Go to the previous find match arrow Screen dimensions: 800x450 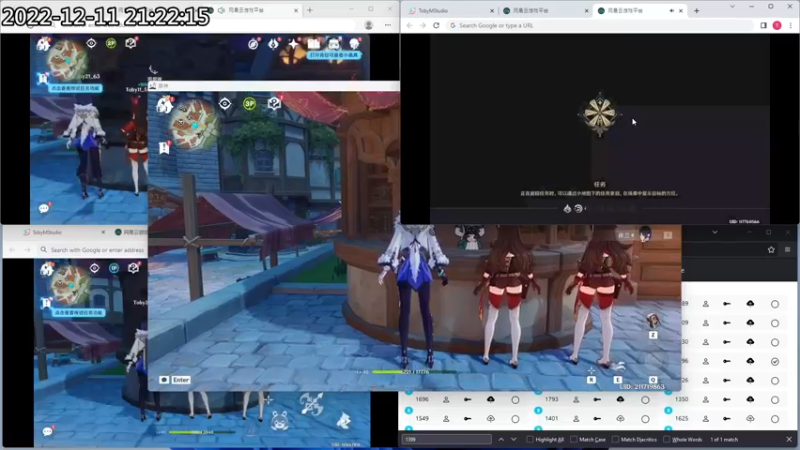click(501, 439)
